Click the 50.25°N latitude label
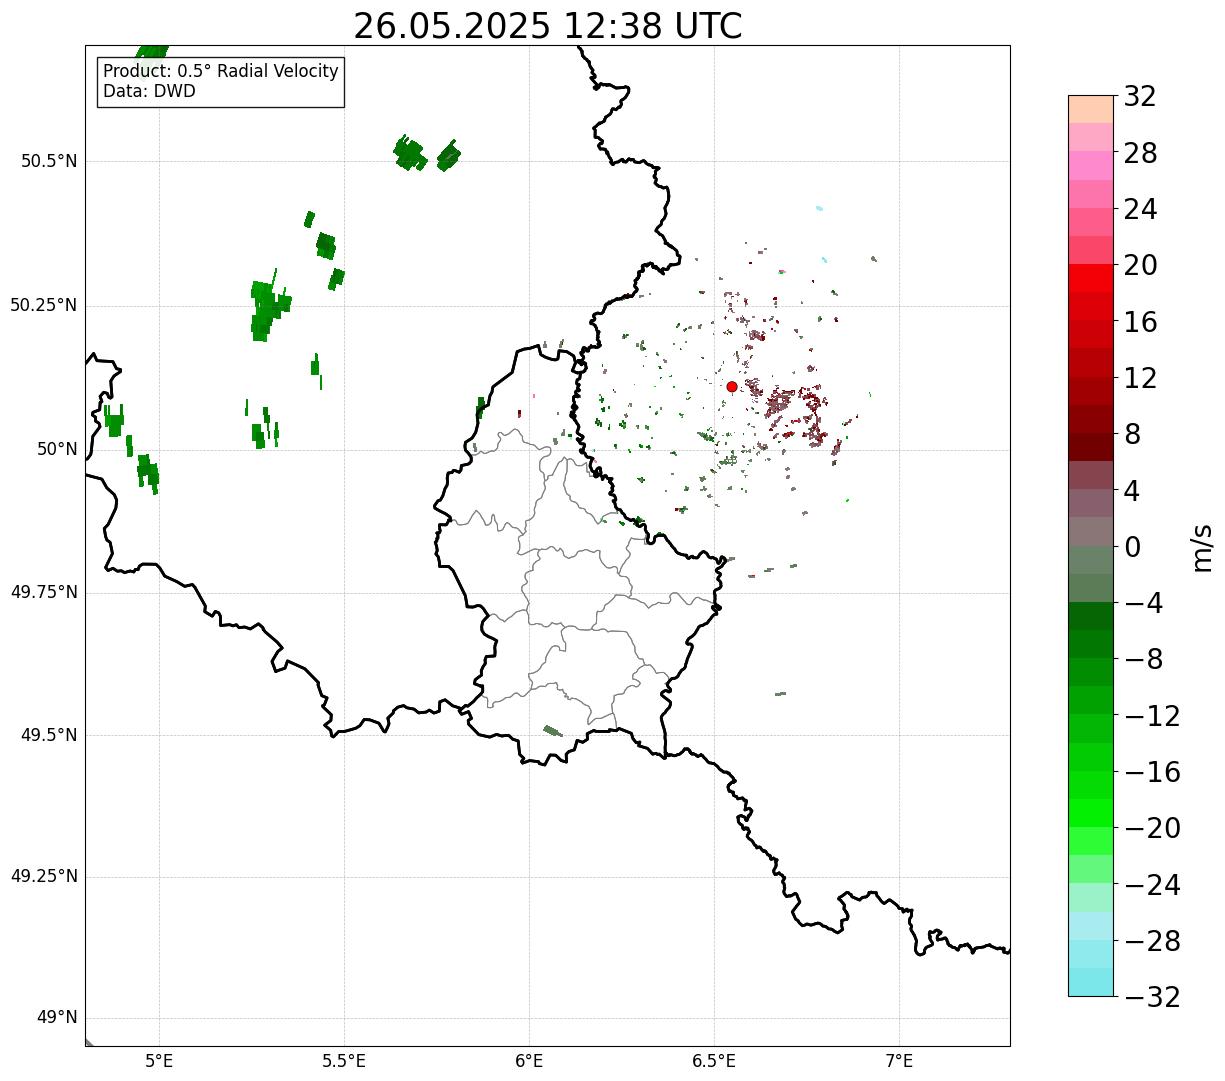Screen dimensions: 1225x1081 (44, 305)
